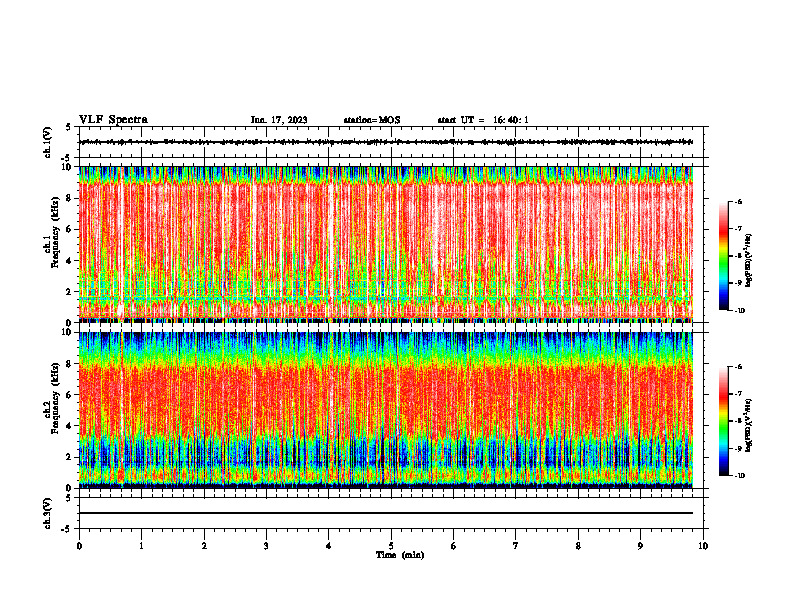Viewport: 792px width, 612px height.
Task: Click the ch.2 frequency tick label "6"
Action: (x=69, y=395)
